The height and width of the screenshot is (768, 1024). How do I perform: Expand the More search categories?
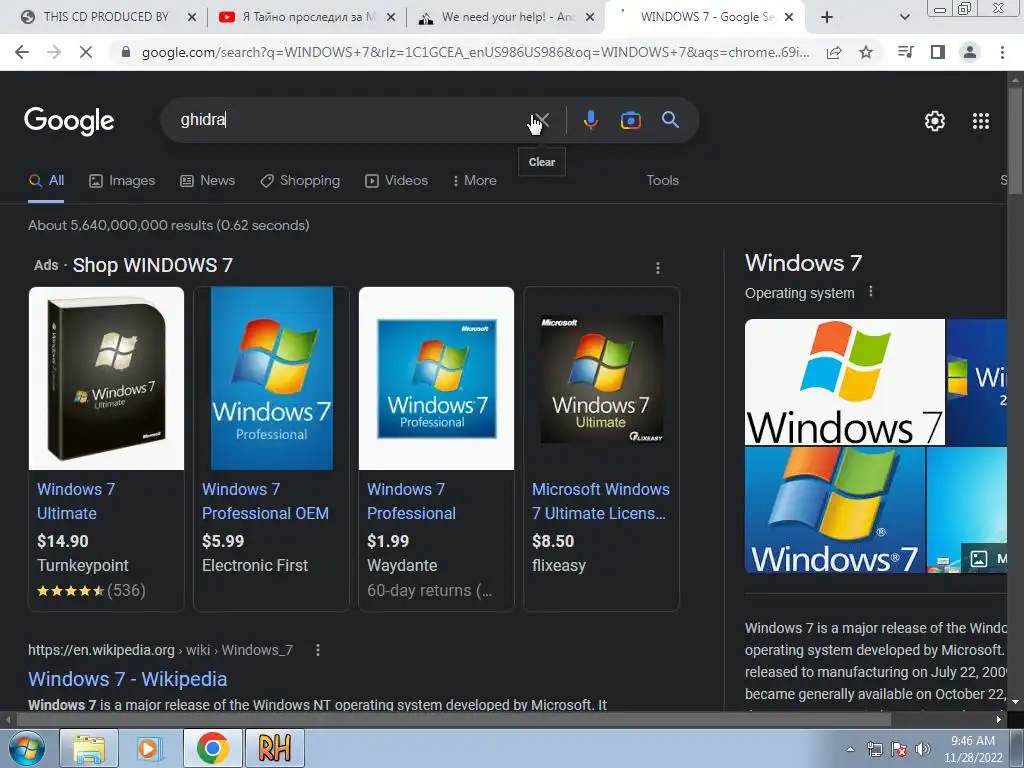475,181
